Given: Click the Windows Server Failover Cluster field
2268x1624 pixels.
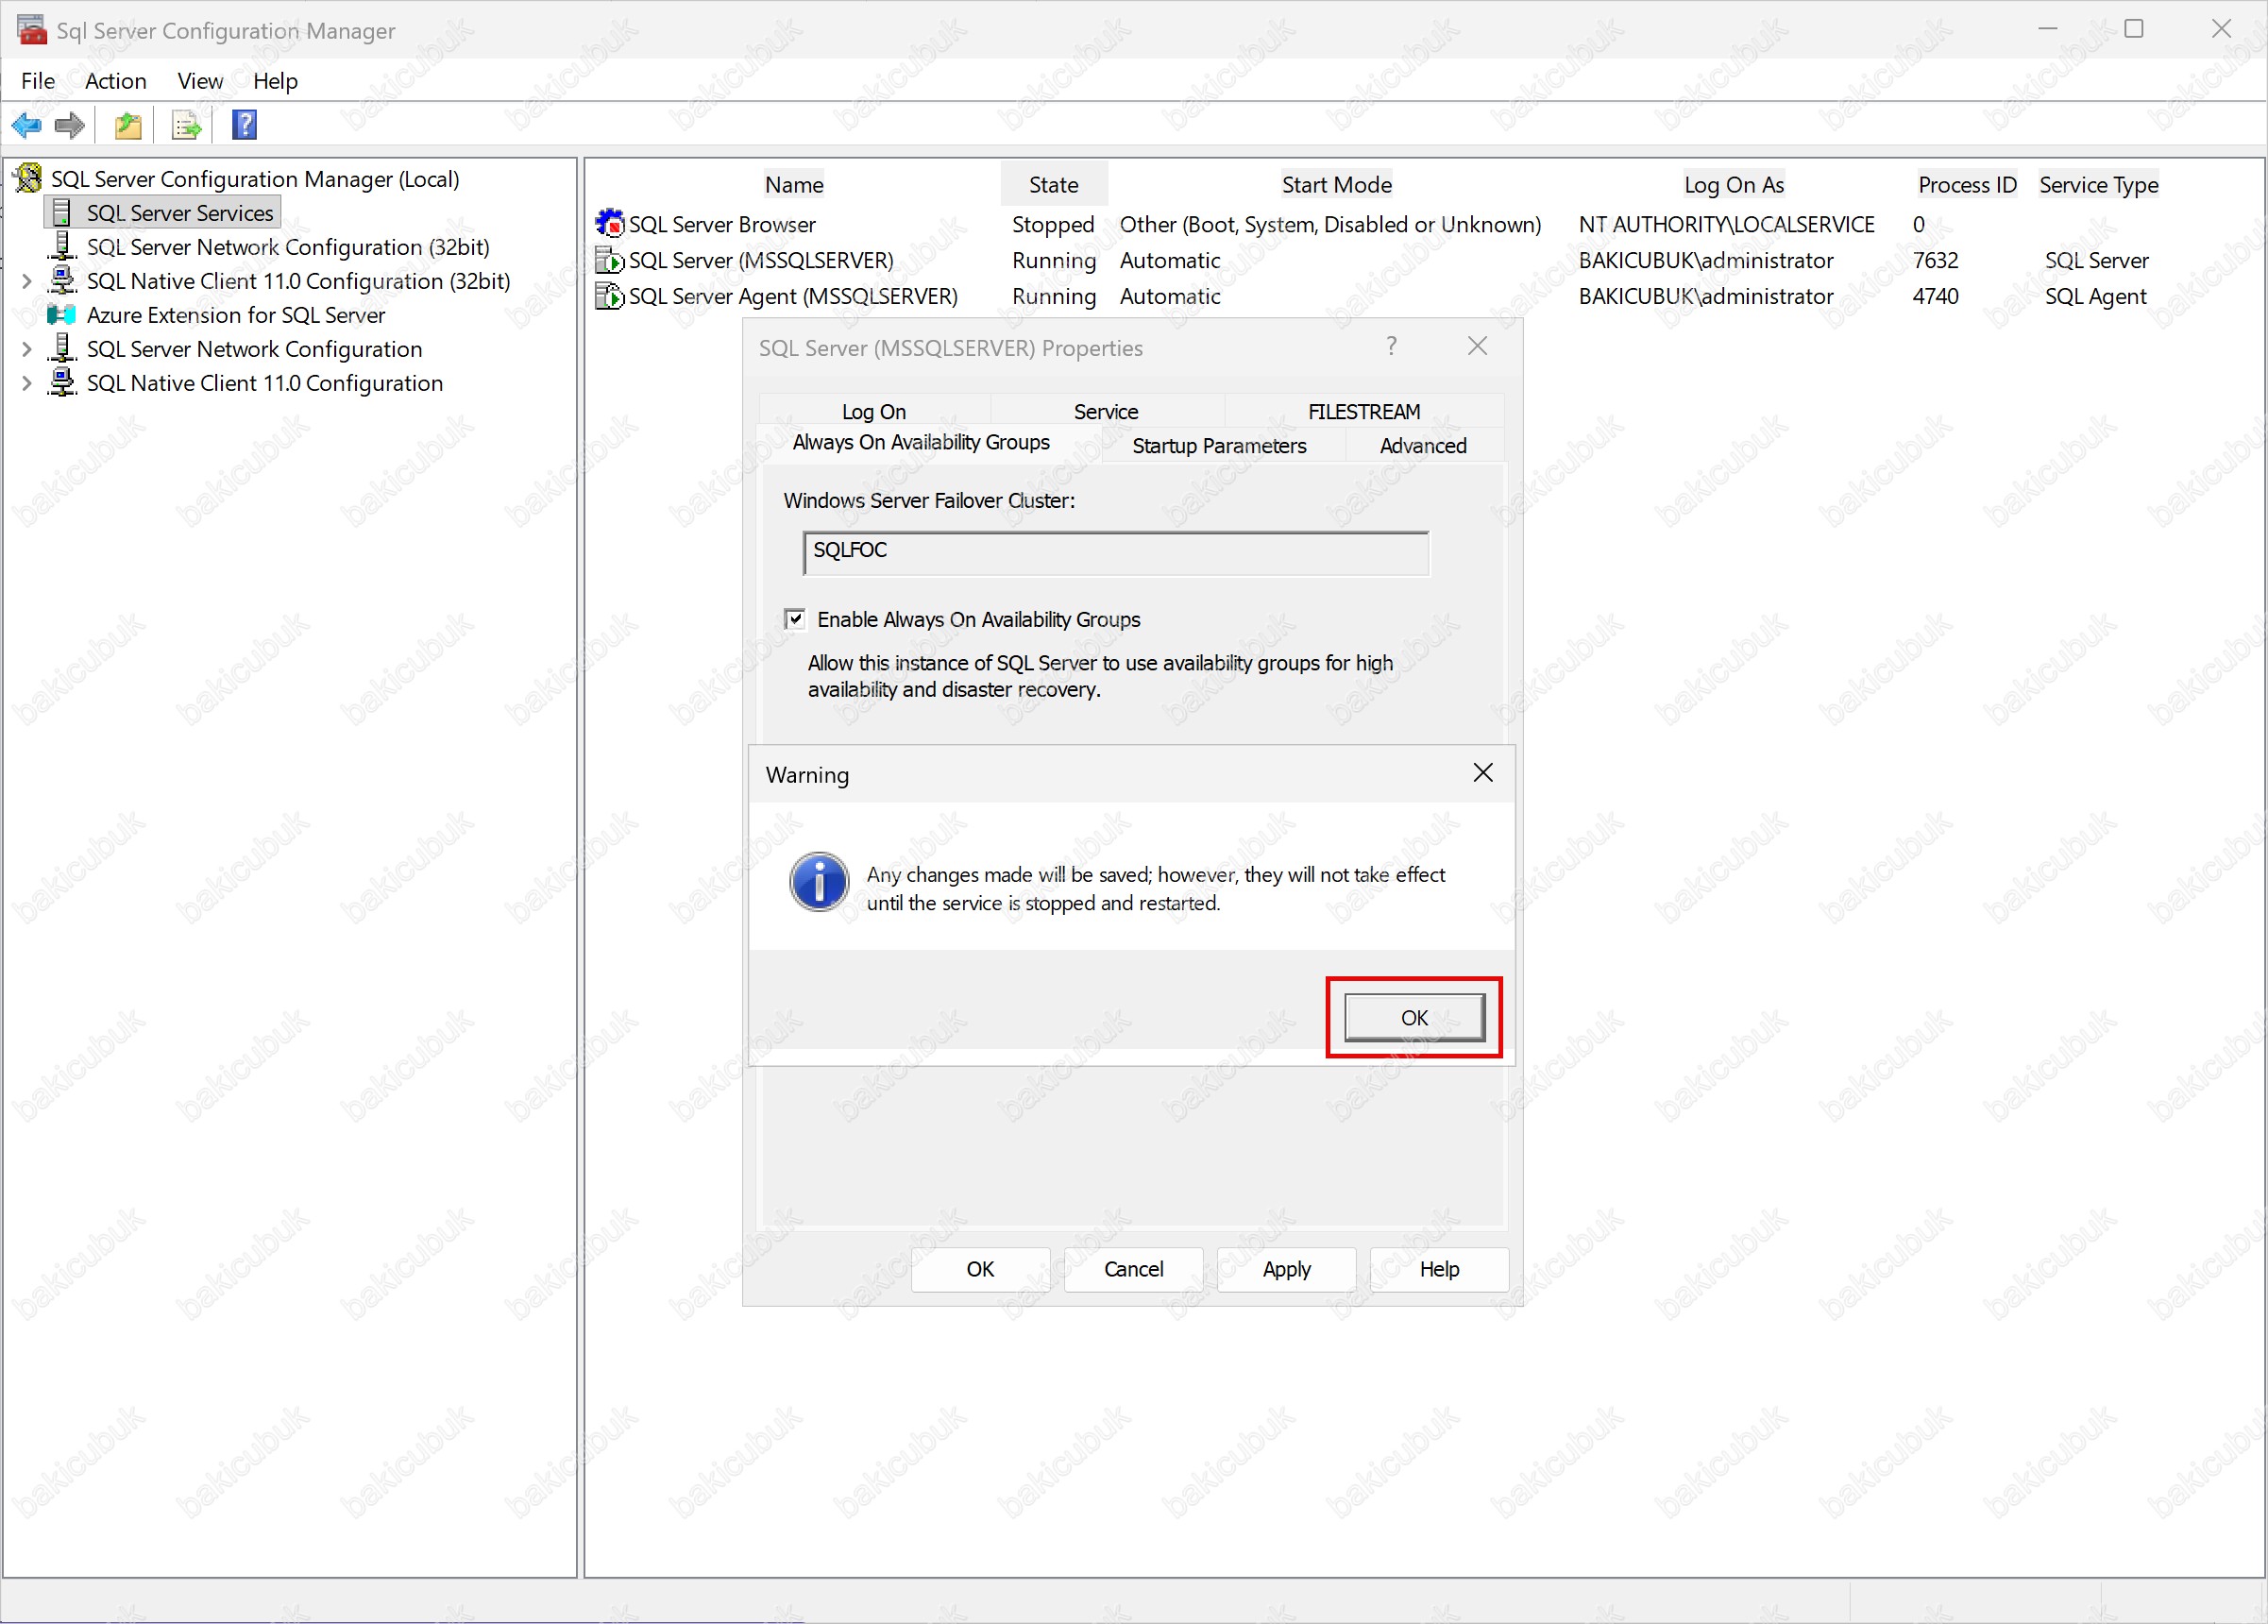Looking at the screenshot, I should point(1115,553).
